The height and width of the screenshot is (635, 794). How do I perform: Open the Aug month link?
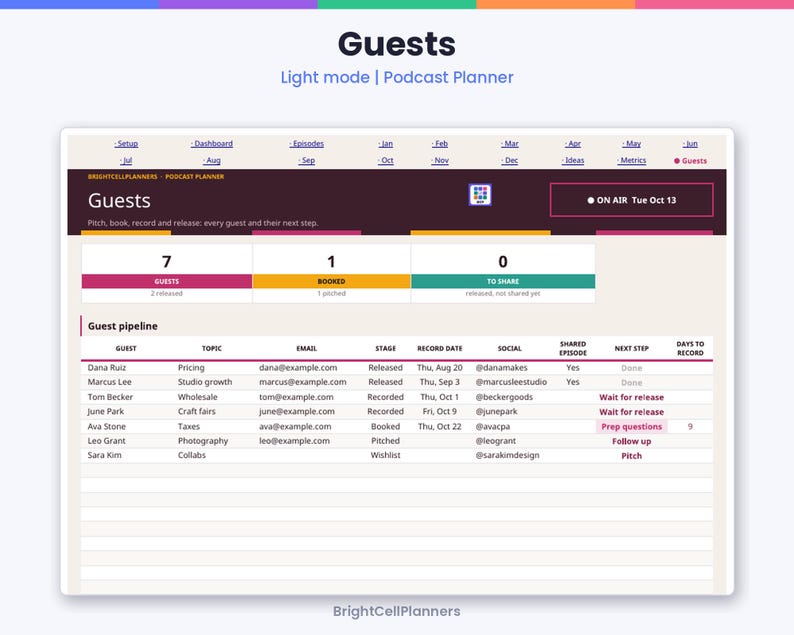pos(212,161)
